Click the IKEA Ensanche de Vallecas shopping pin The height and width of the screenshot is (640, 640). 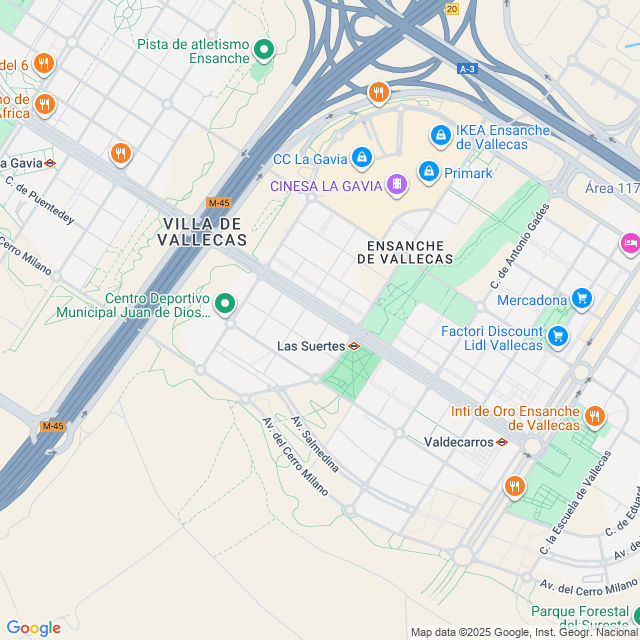pyautogui.click(x=441, y=136)
